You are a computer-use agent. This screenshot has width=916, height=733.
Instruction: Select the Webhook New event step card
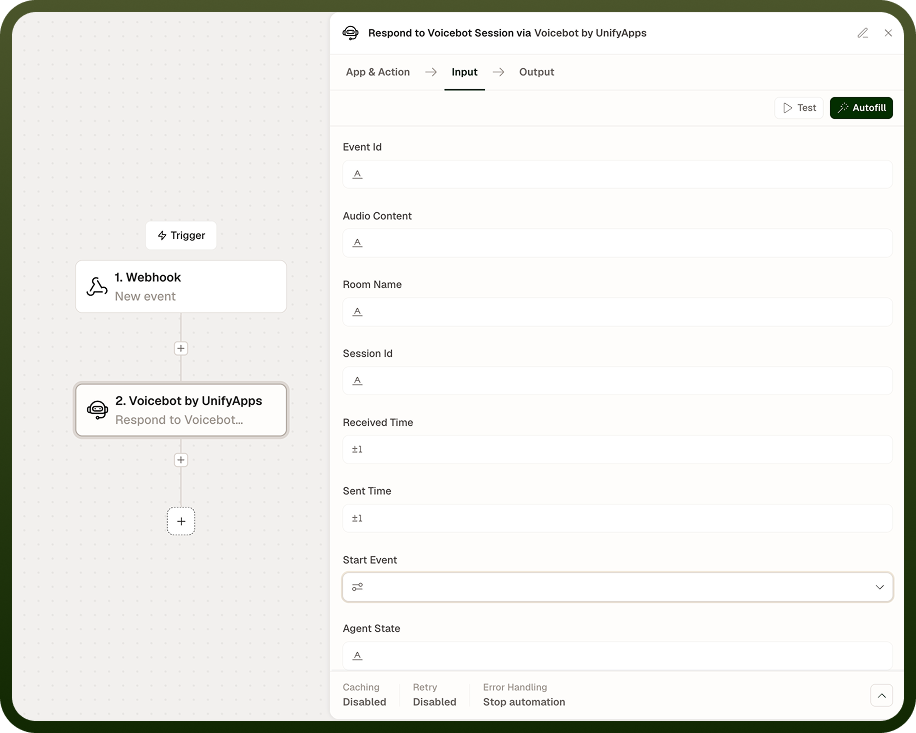(x=181, y=287)
